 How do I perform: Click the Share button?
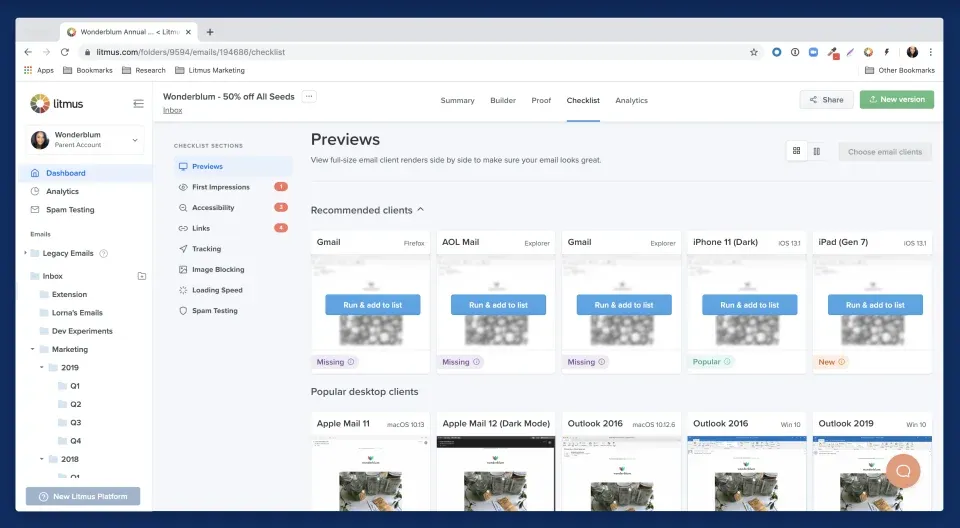pyautogui.click(x=827, y=100)
